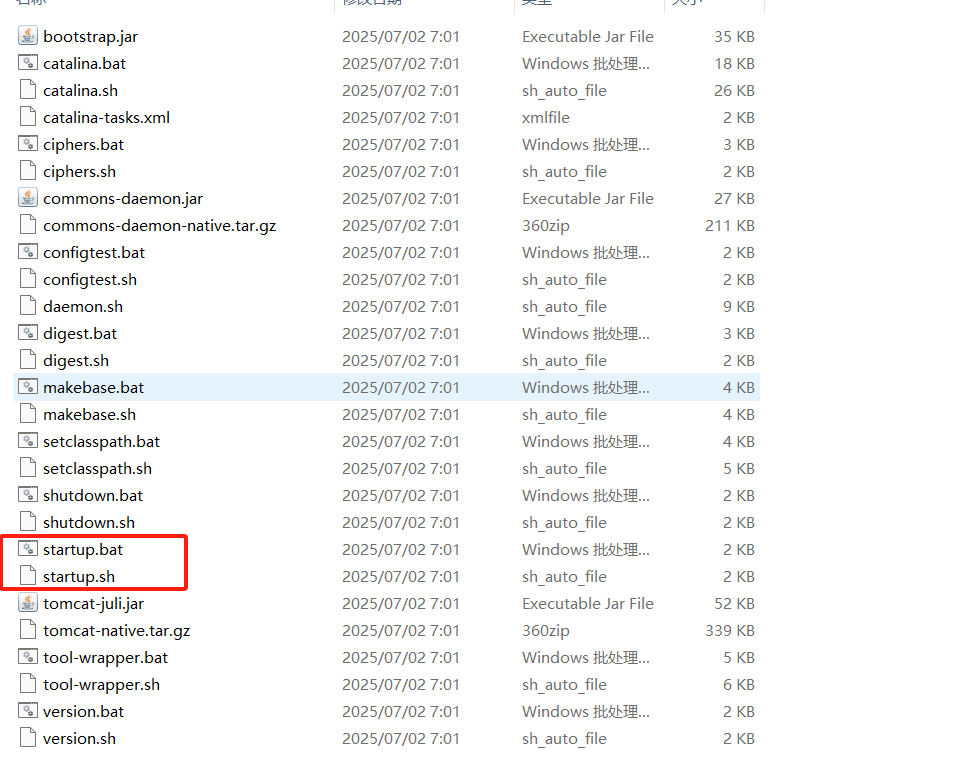The height and width of the screenshot is (771, 956).
Task: Click sh_auto_file type of daemon.sh
Action: tap(564, 307)
